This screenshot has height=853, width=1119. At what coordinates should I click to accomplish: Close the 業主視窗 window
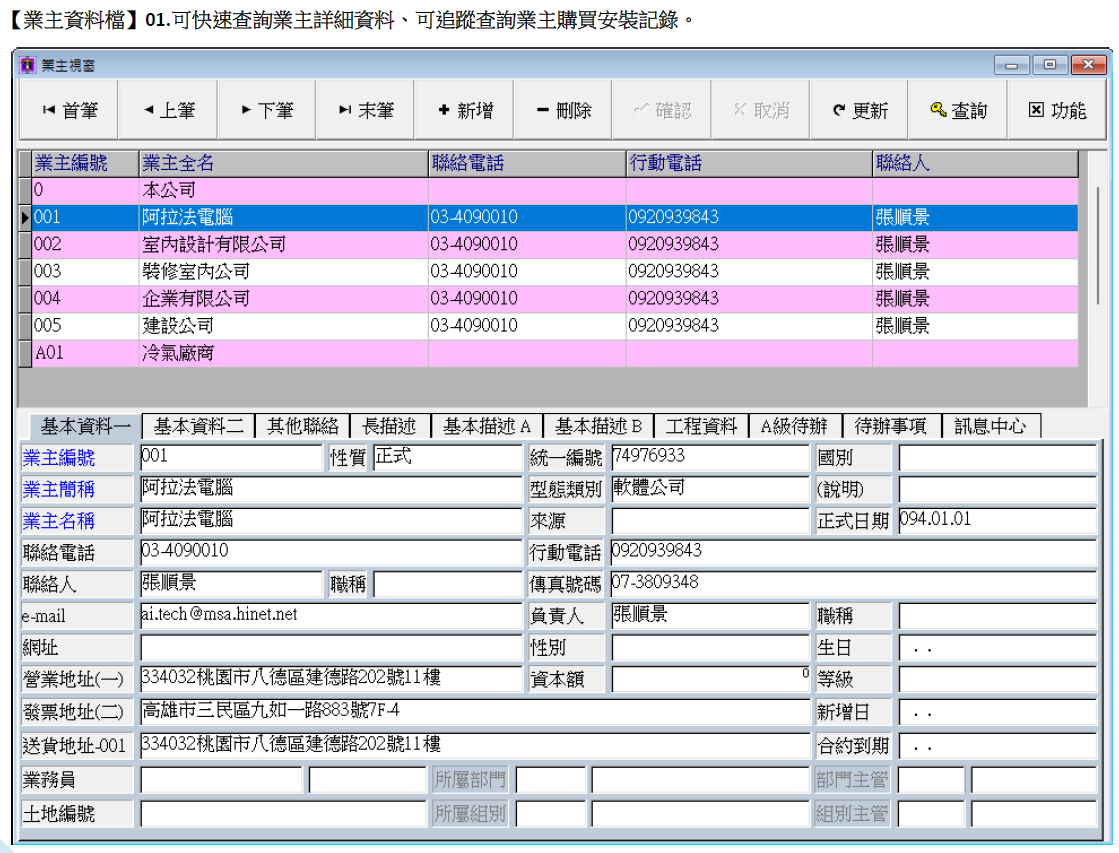(1088, 65)
